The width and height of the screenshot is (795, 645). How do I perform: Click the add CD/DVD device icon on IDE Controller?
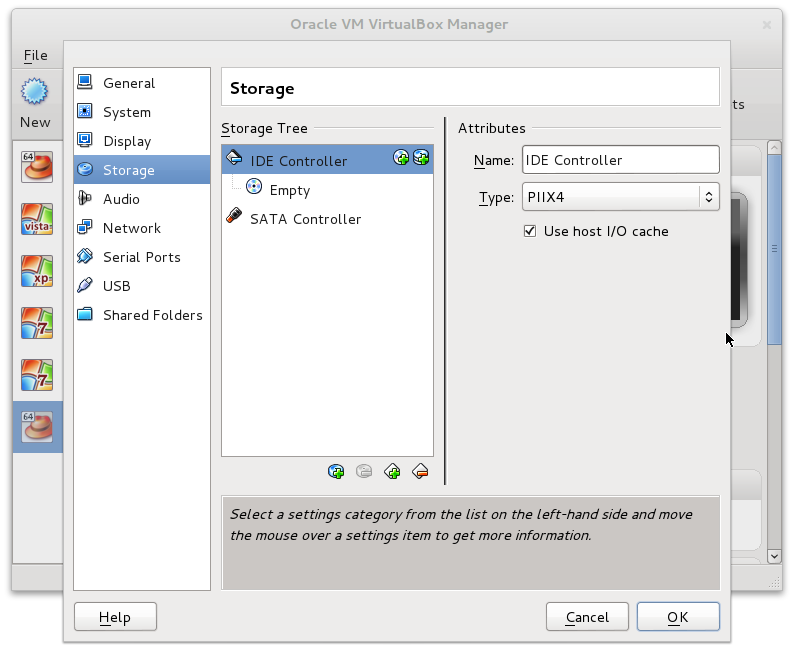coord(401,158)
